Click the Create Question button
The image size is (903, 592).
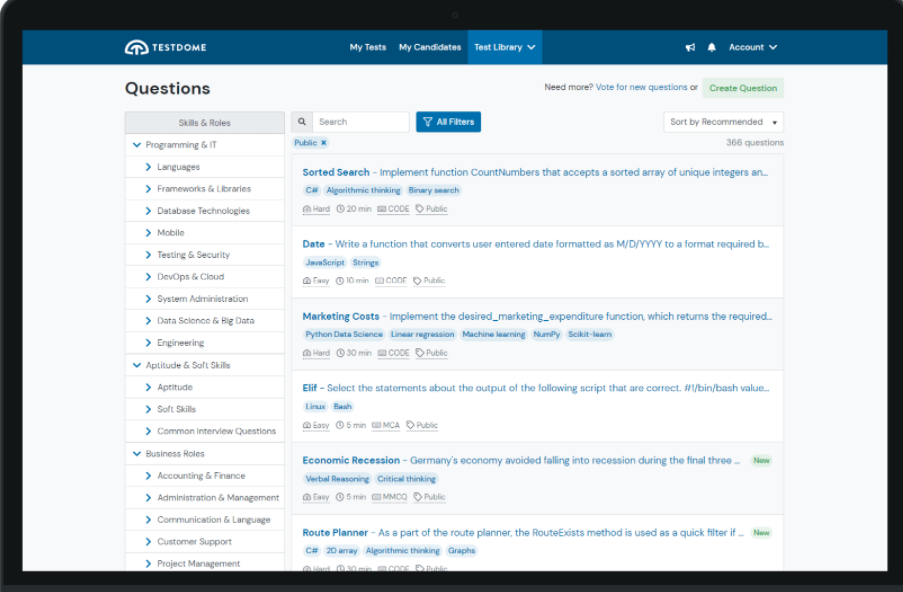pos(743,88)
